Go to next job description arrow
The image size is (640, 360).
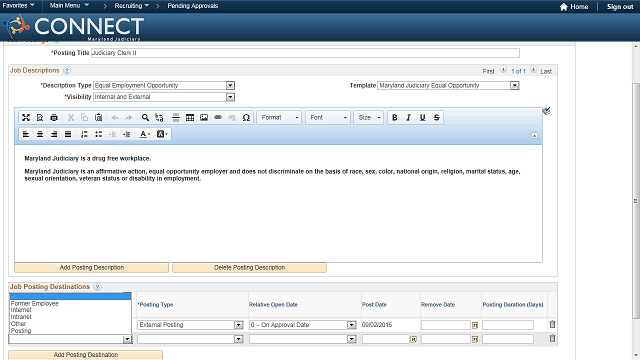[533, 70]
